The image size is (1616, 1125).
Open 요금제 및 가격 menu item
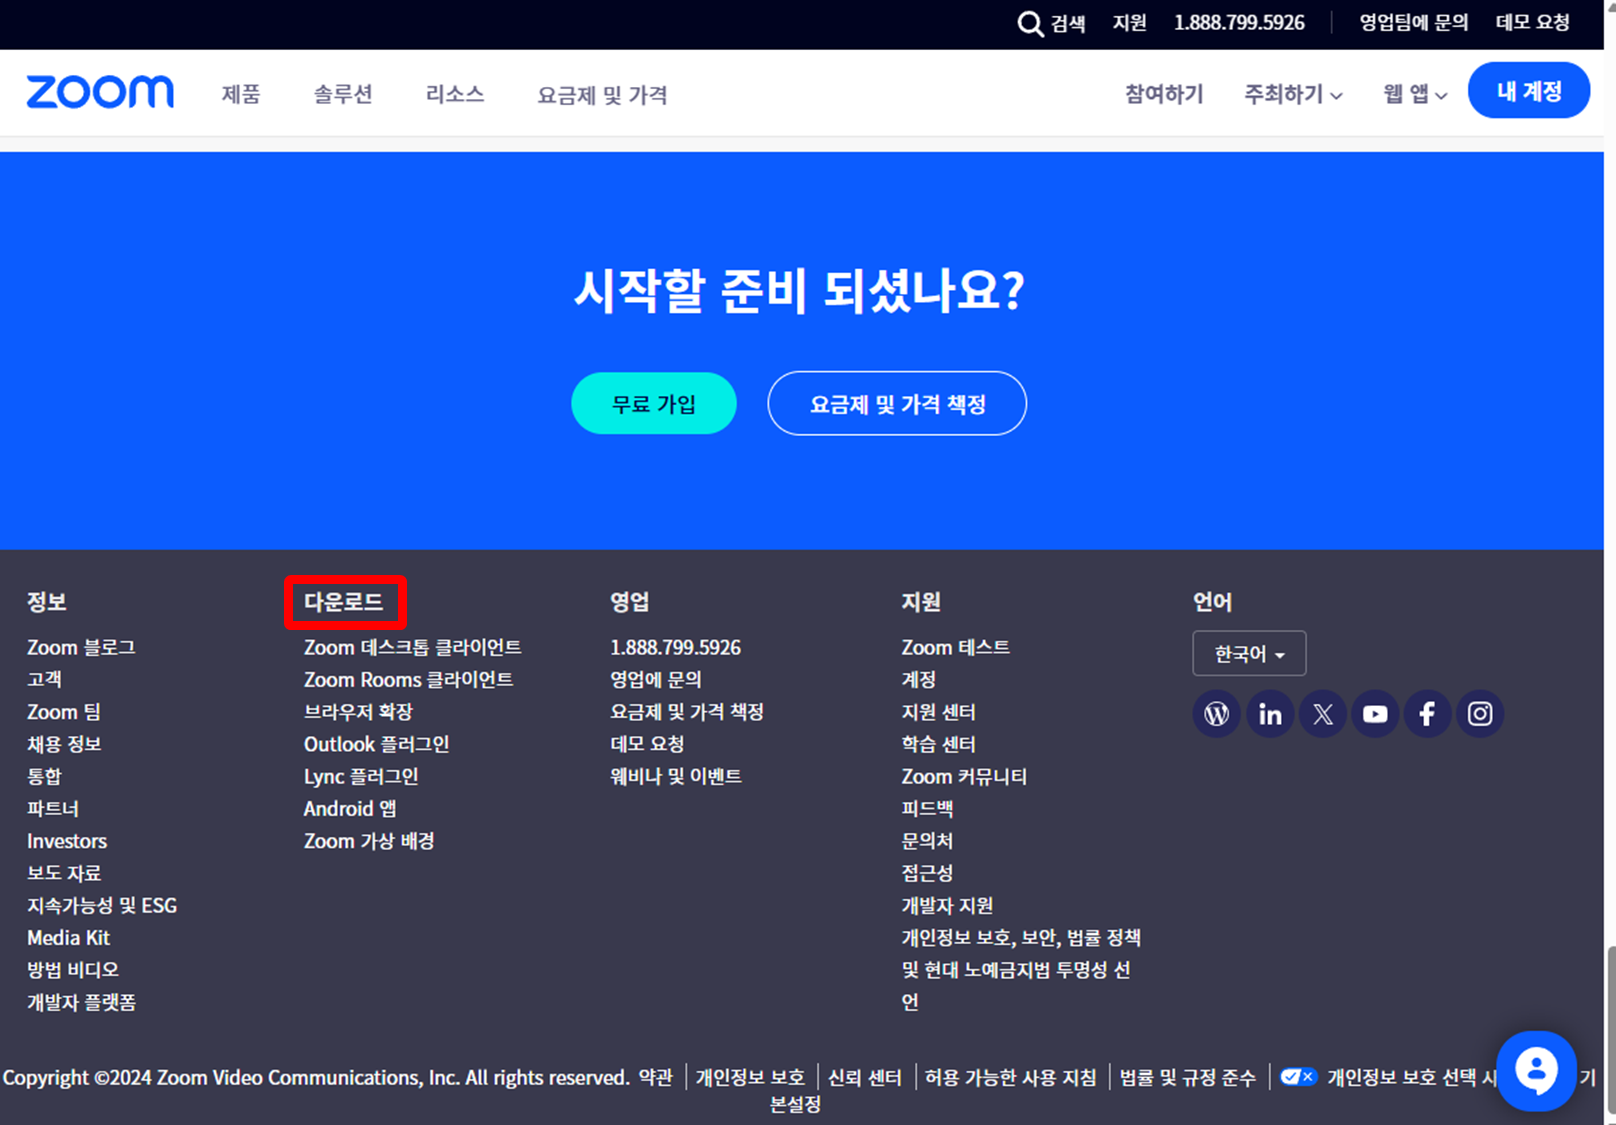click(602, 95)
